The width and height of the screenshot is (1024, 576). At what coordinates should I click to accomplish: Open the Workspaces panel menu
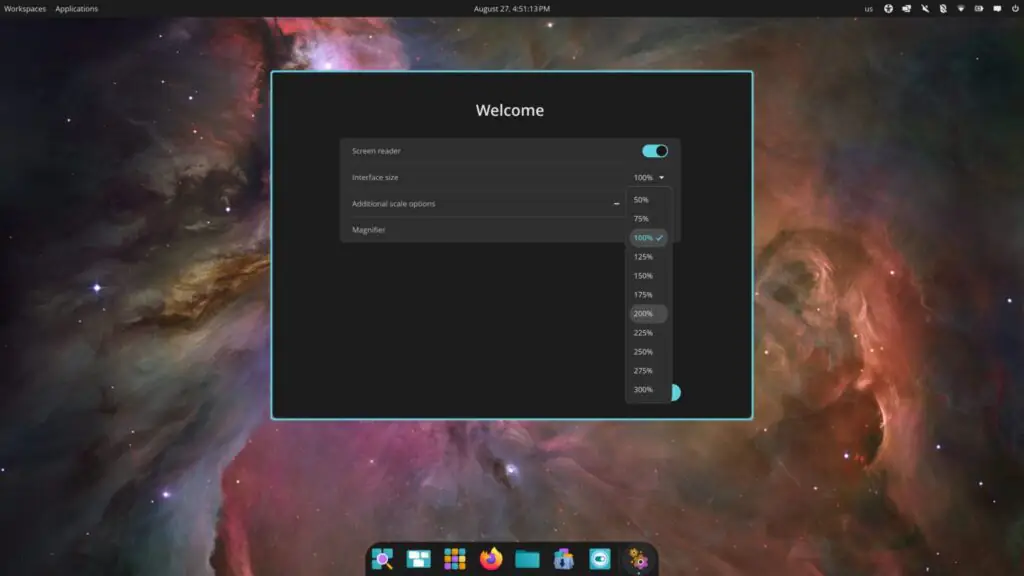[x=25, y=9]
